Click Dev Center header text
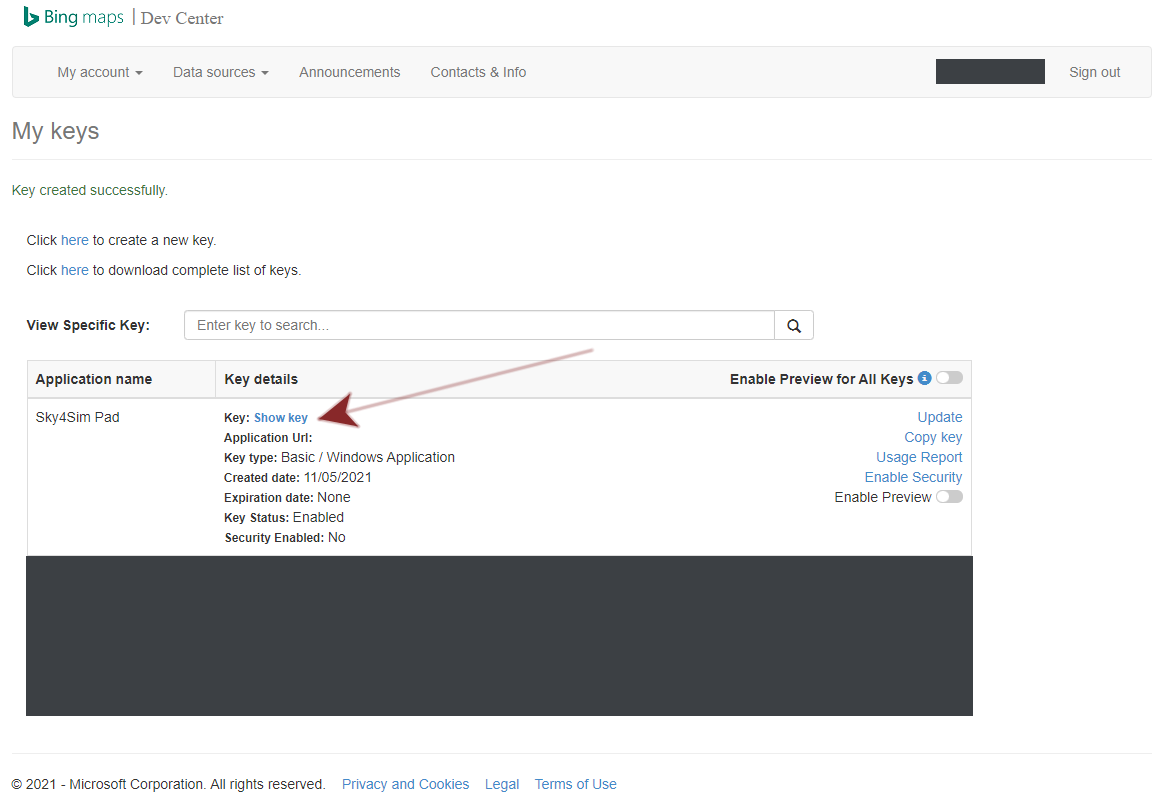1165x800 pixels. (182, 19)
